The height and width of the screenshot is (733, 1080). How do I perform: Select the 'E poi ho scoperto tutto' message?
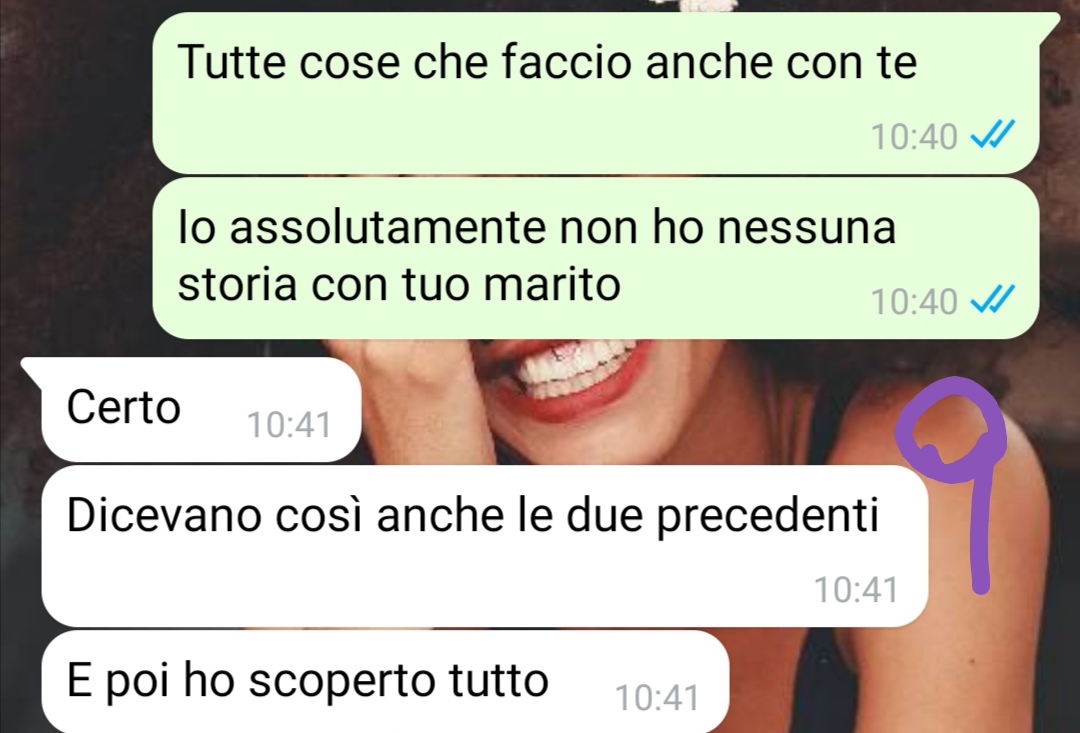pyautogui.click(x=385, y=682)
